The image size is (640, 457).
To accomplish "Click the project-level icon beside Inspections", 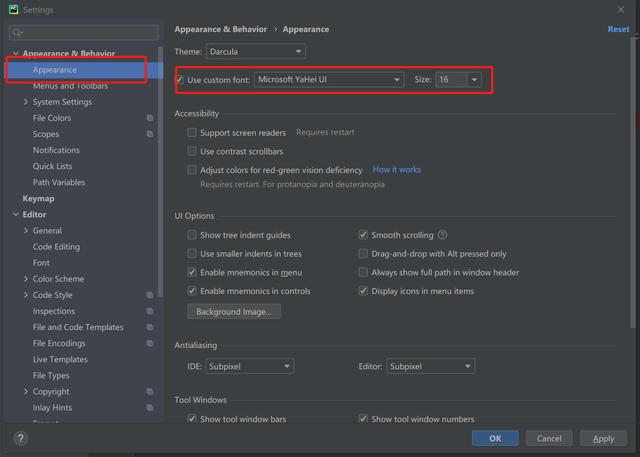I will tap(150, 311).
